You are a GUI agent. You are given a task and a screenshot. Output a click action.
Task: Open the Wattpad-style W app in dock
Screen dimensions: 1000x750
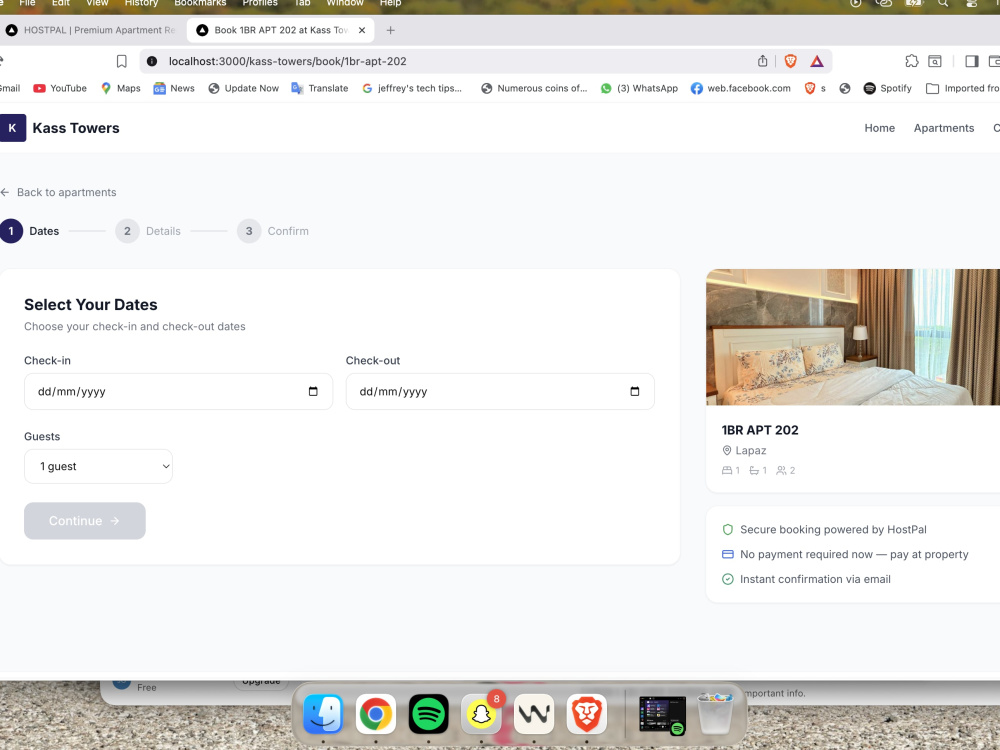pos(534,714)
